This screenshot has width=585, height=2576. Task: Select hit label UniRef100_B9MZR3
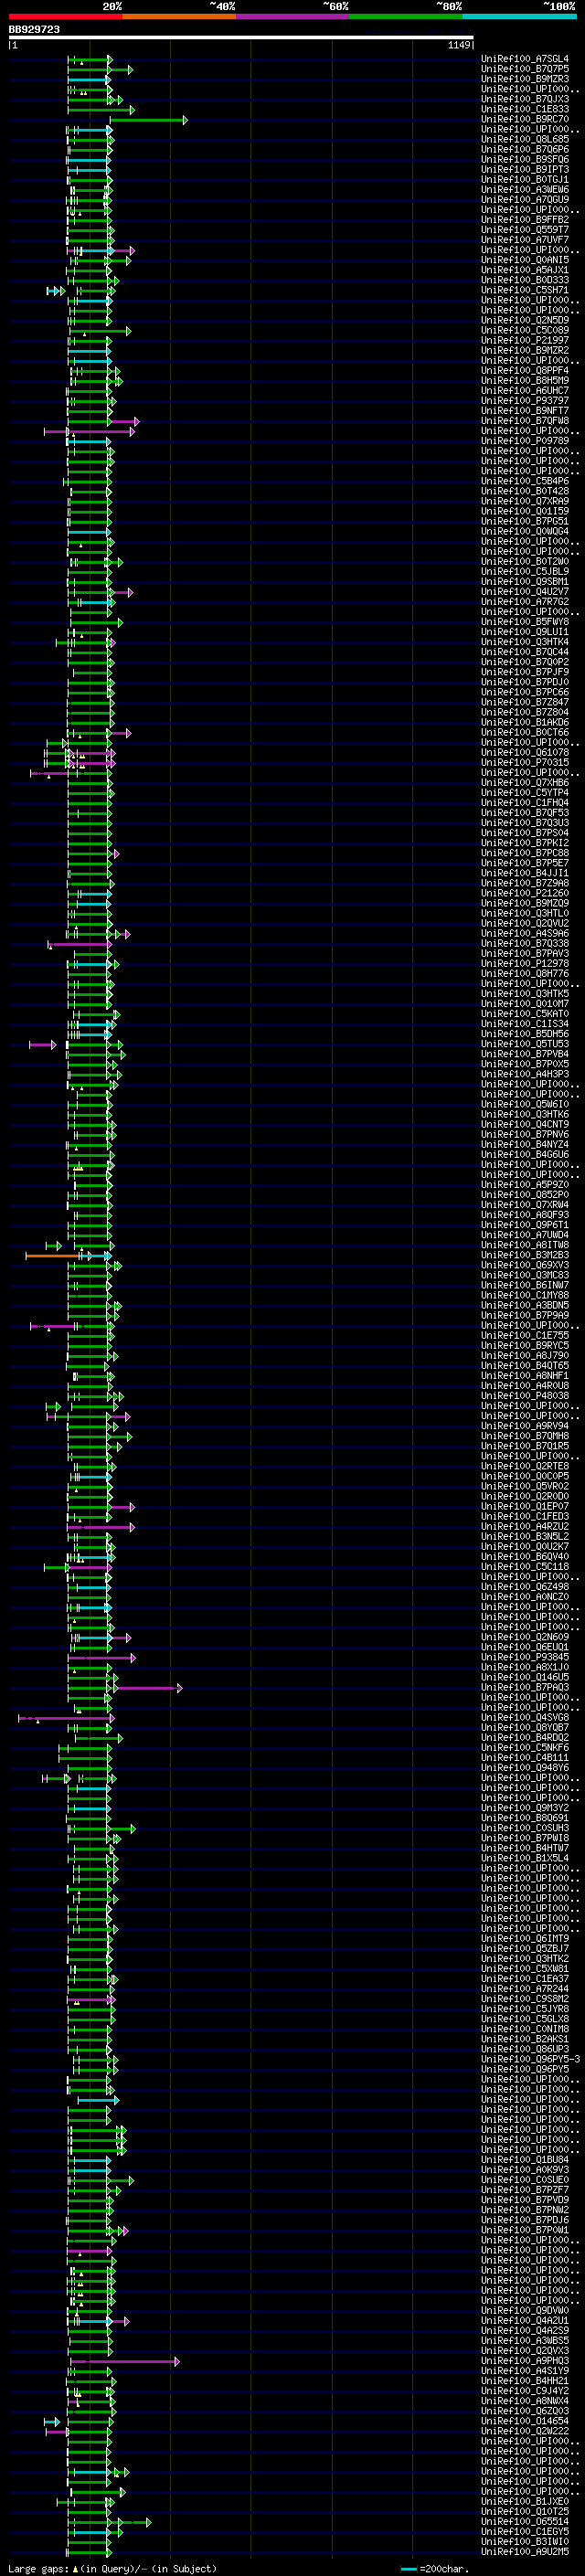pos(525,79)
